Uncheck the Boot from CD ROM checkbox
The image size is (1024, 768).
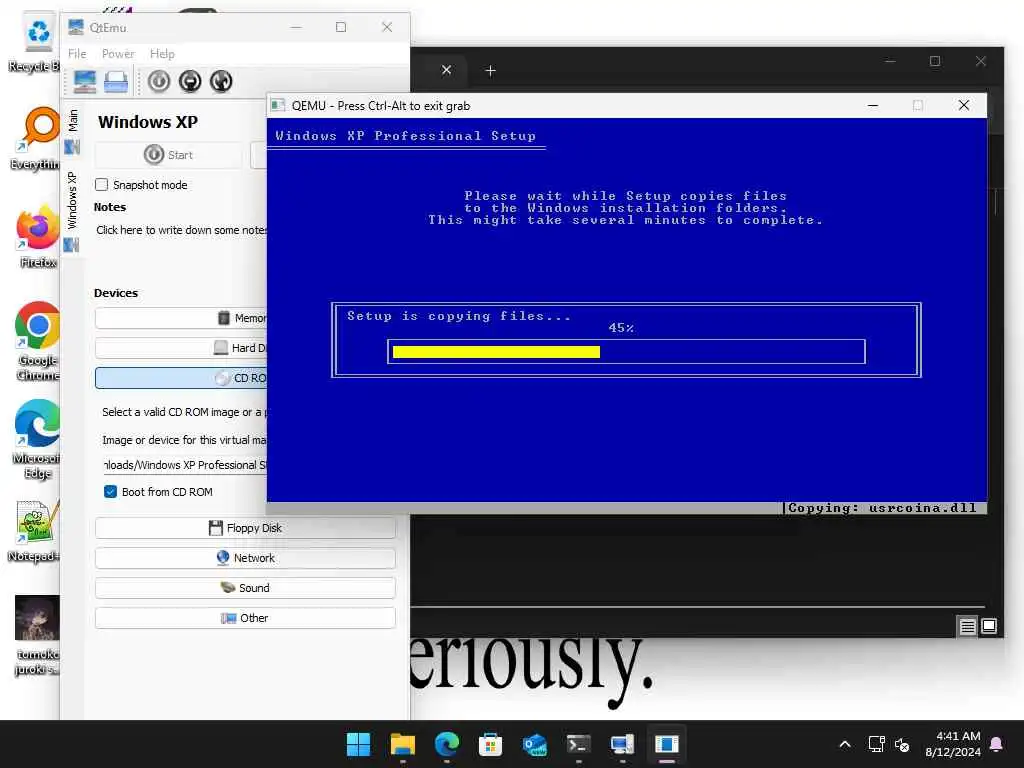pyautogui.click(x=110, y=492)
